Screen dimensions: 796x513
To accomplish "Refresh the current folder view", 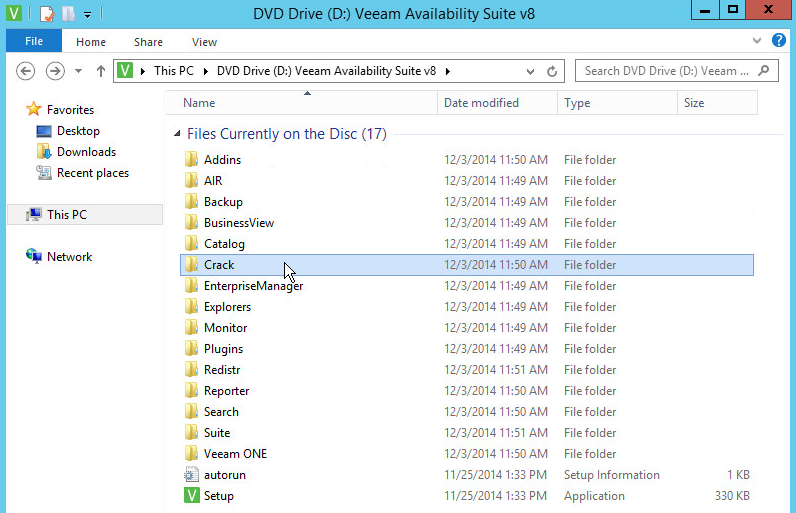I will pos(552,72).
